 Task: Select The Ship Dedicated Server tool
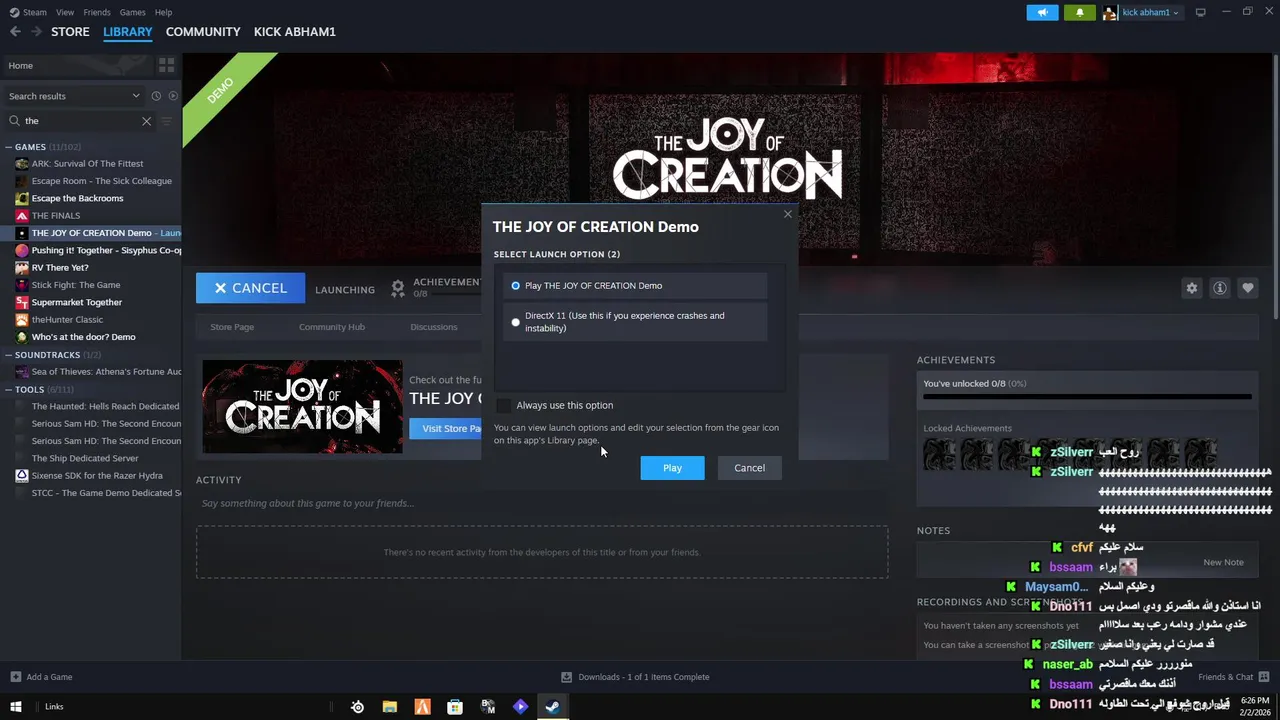pos(85,458)
